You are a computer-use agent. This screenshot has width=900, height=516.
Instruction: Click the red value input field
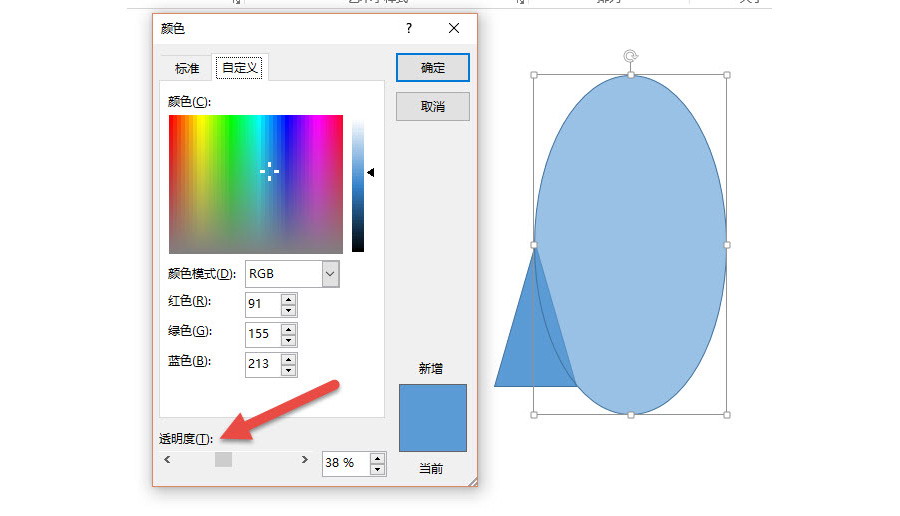[262, 304]
